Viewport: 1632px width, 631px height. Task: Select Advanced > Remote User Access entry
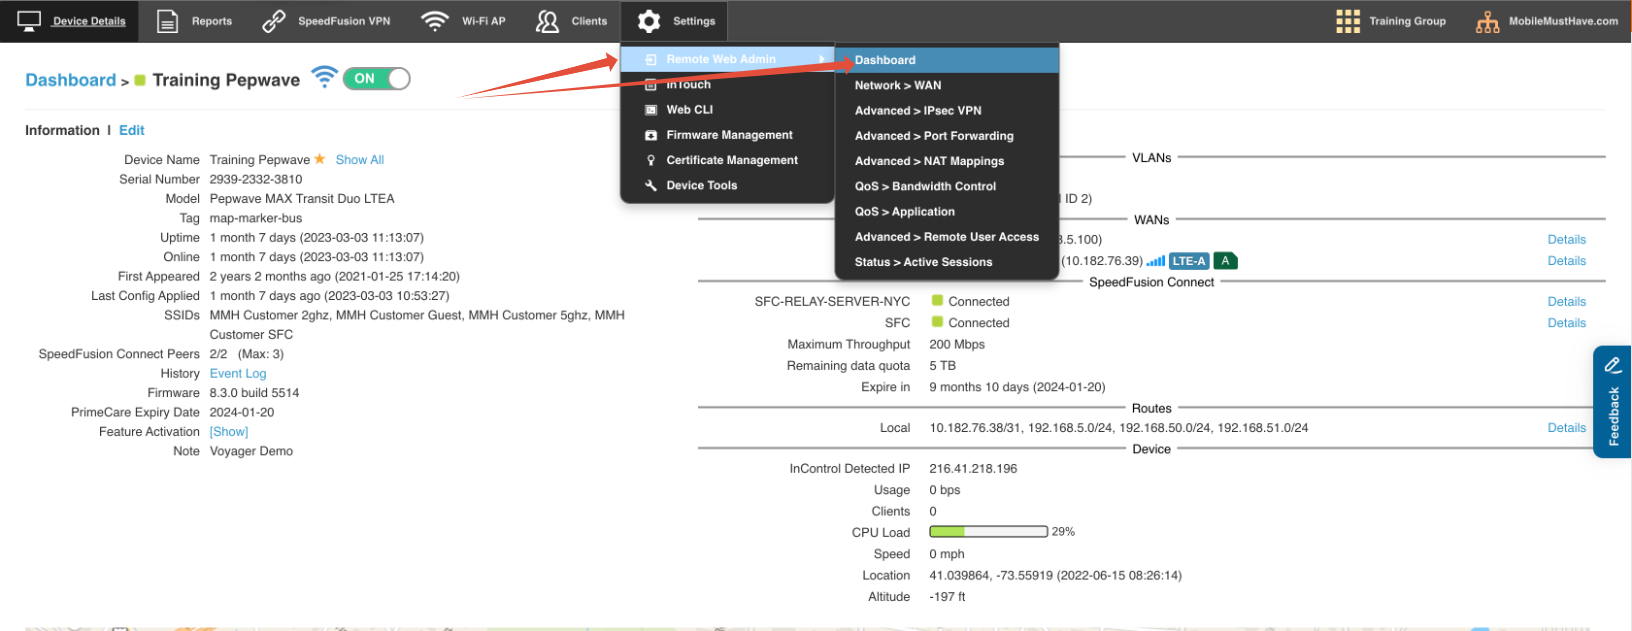(x=947, y=237)
